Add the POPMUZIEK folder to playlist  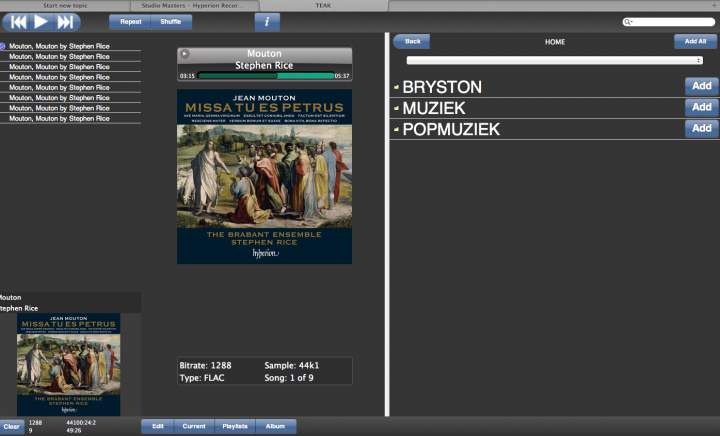702,129
